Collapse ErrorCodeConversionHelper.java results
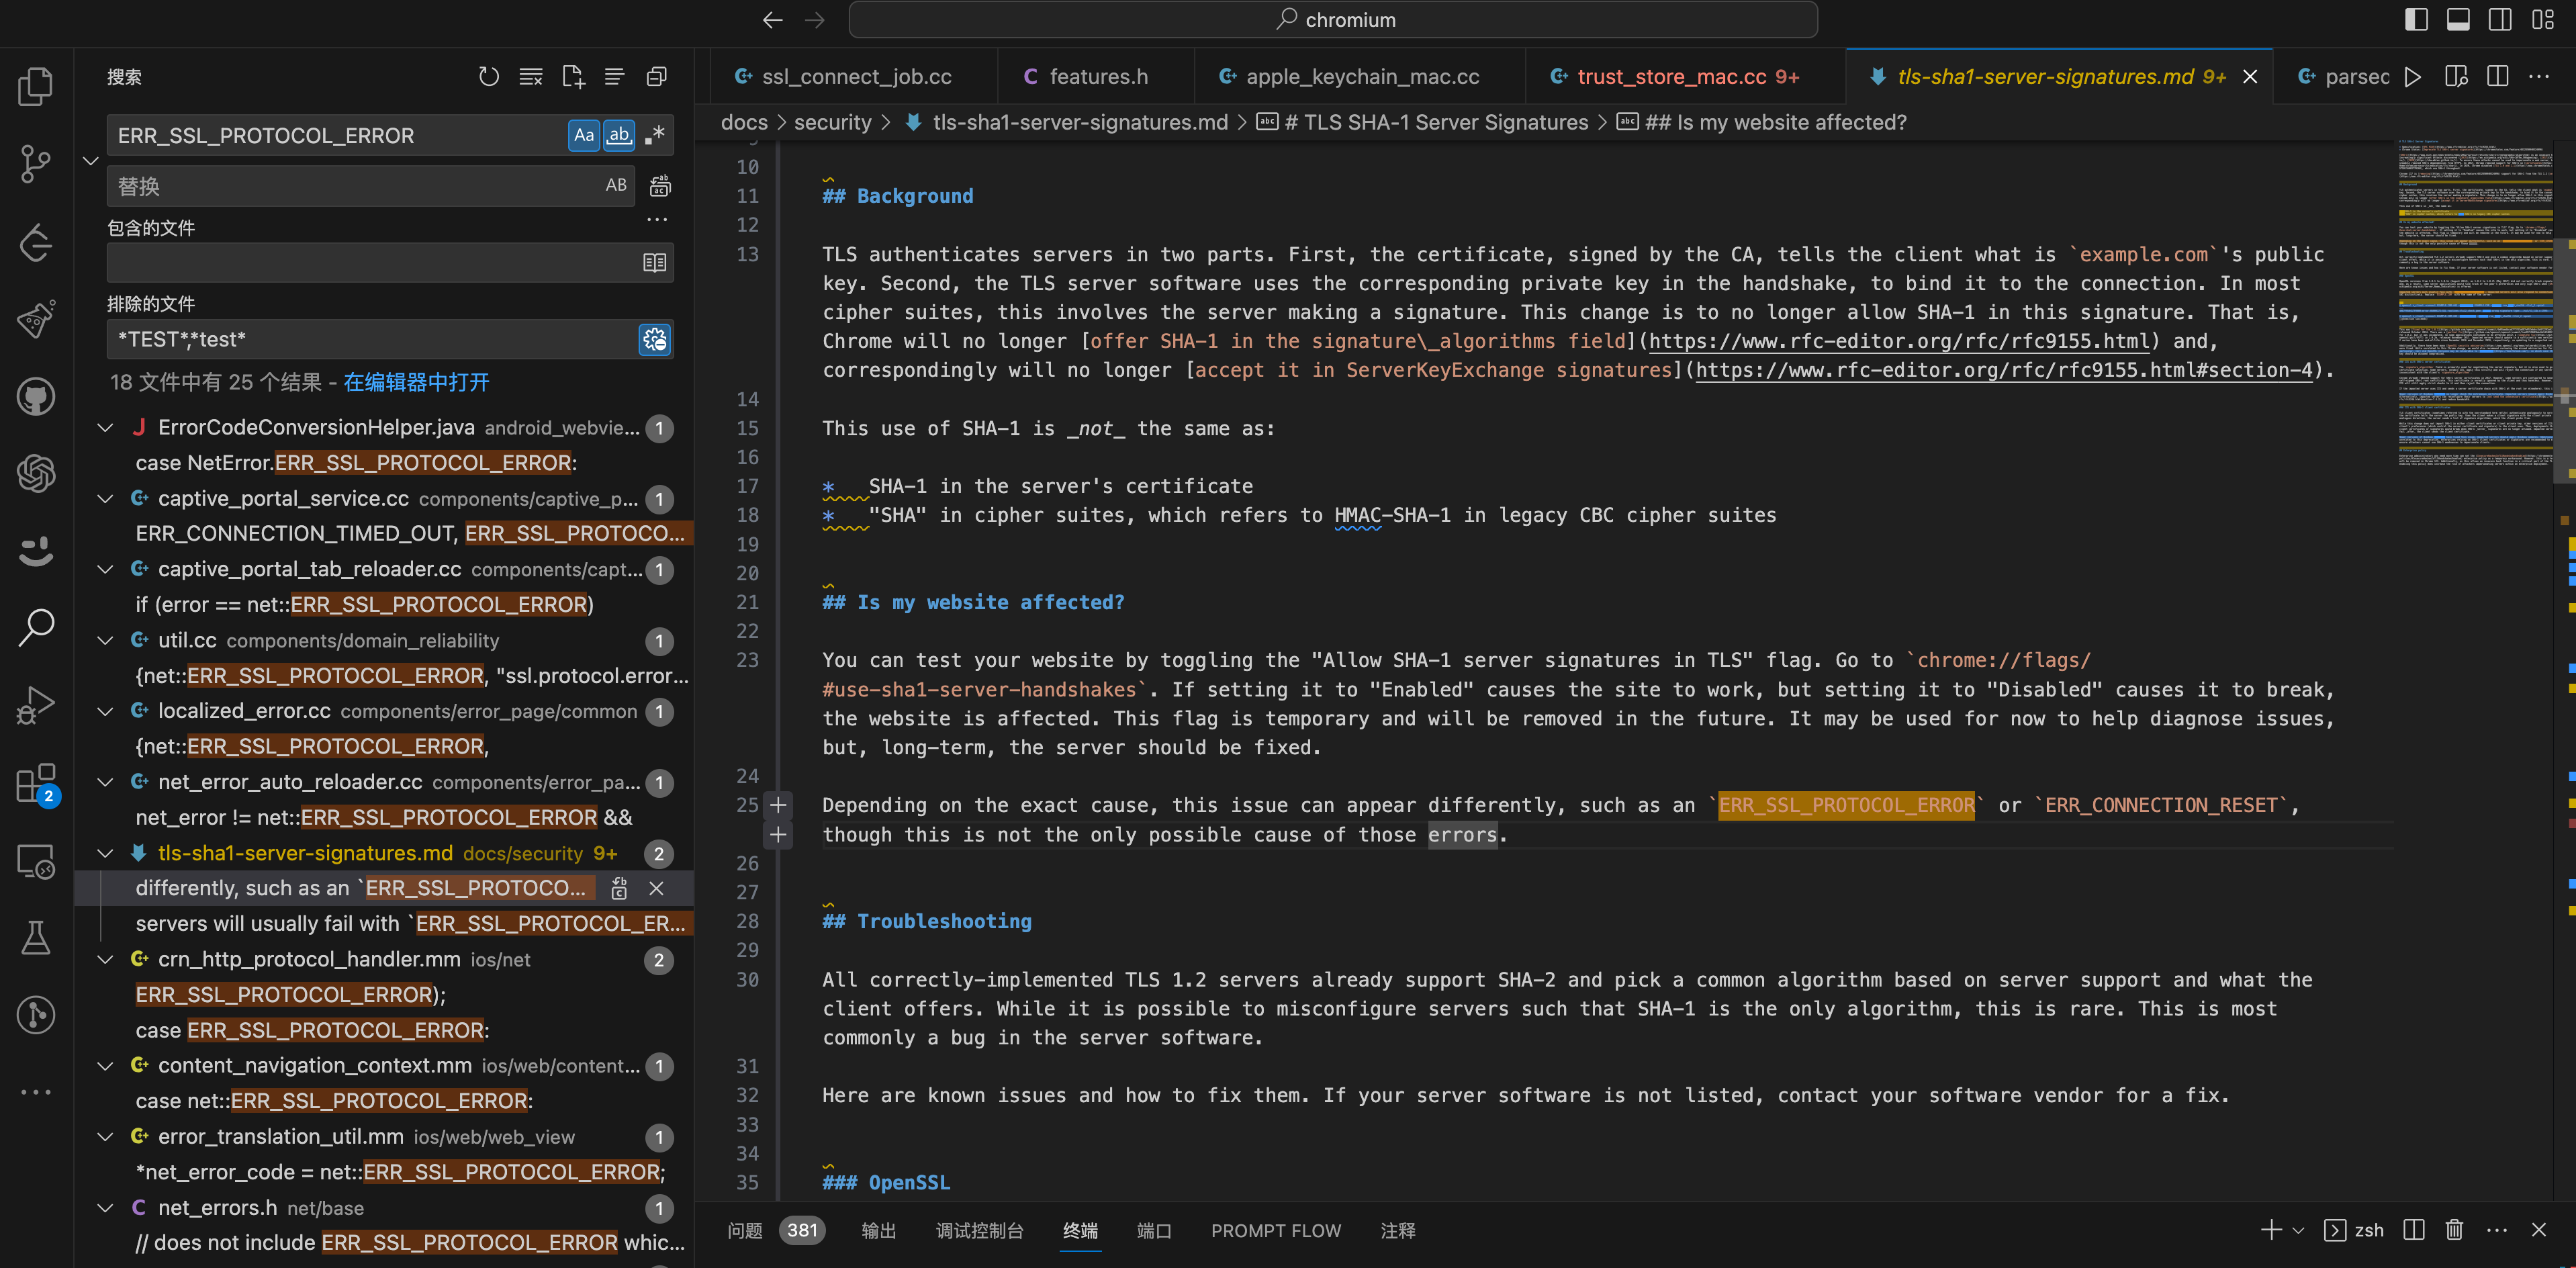 pyautogui.click(x=105, y=427)
